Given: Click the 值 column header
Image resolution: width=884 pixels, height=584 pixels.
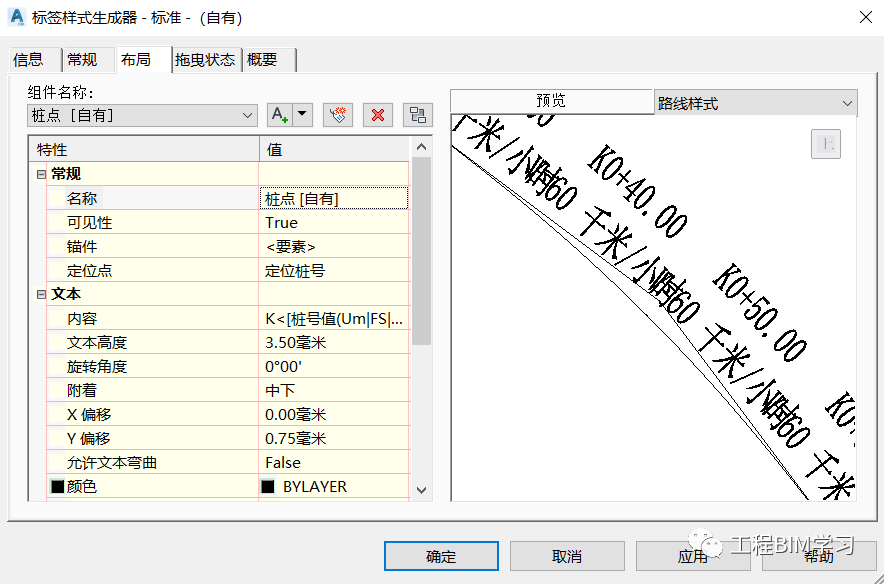Looking at the screenshot, I should (334, 149).
